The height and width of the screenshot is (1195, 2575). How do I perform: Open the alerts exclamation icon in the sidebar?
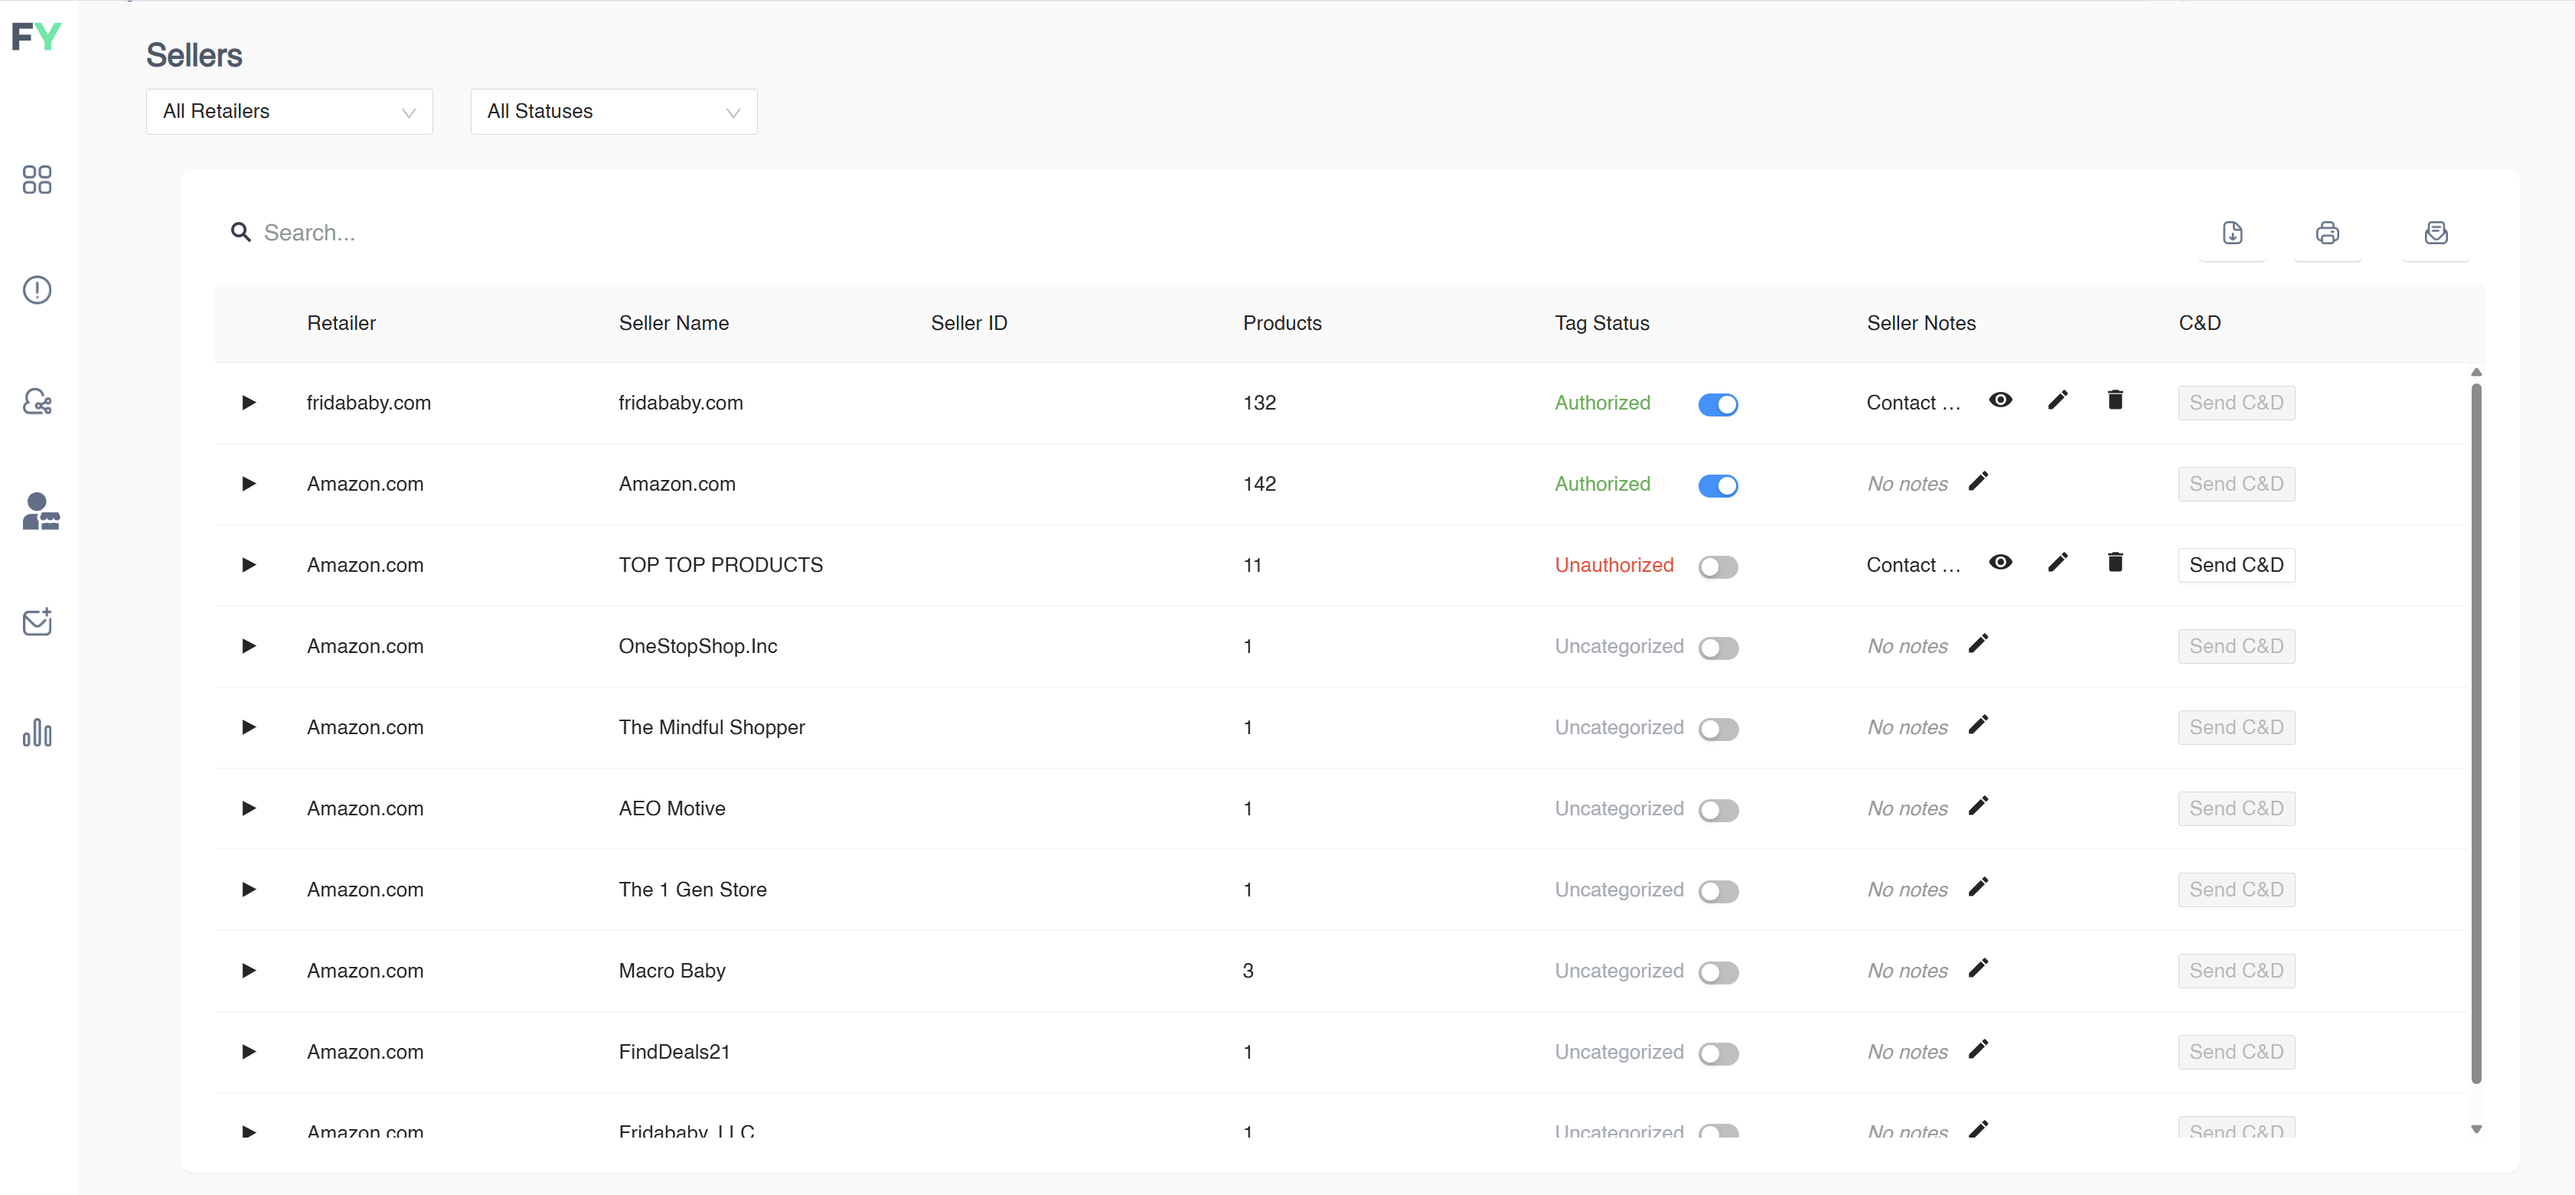point(37,290)
